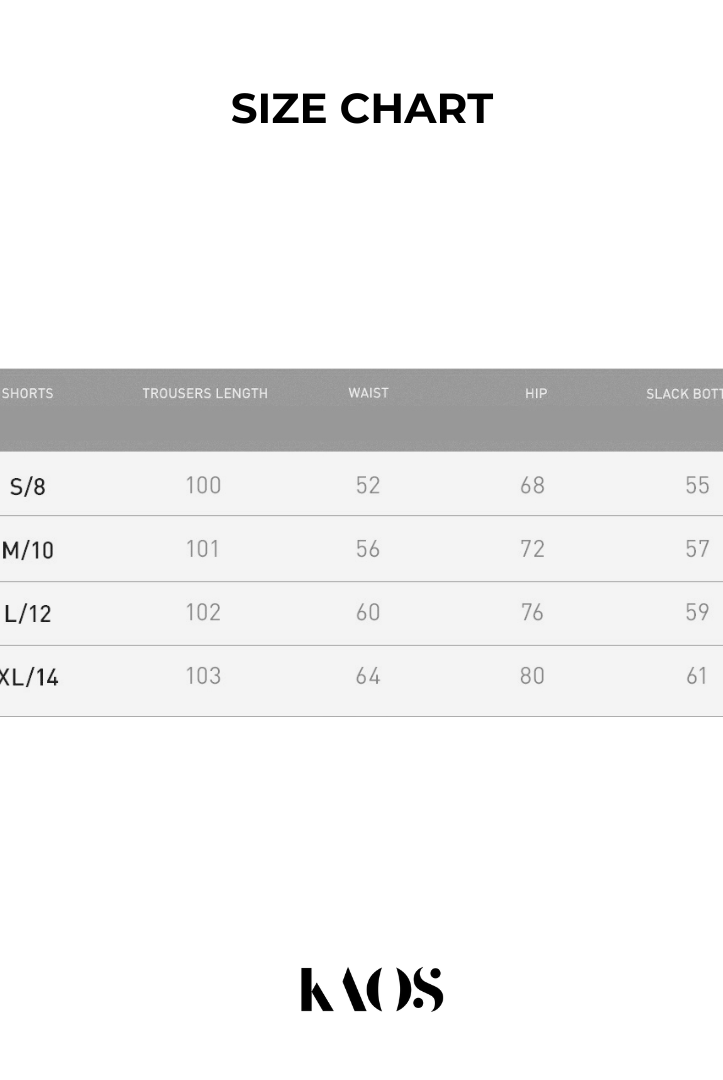This screenshot has height=1080, width=723.
Task: Click waist value 64 for XL/14
Action: click(368, 676)
